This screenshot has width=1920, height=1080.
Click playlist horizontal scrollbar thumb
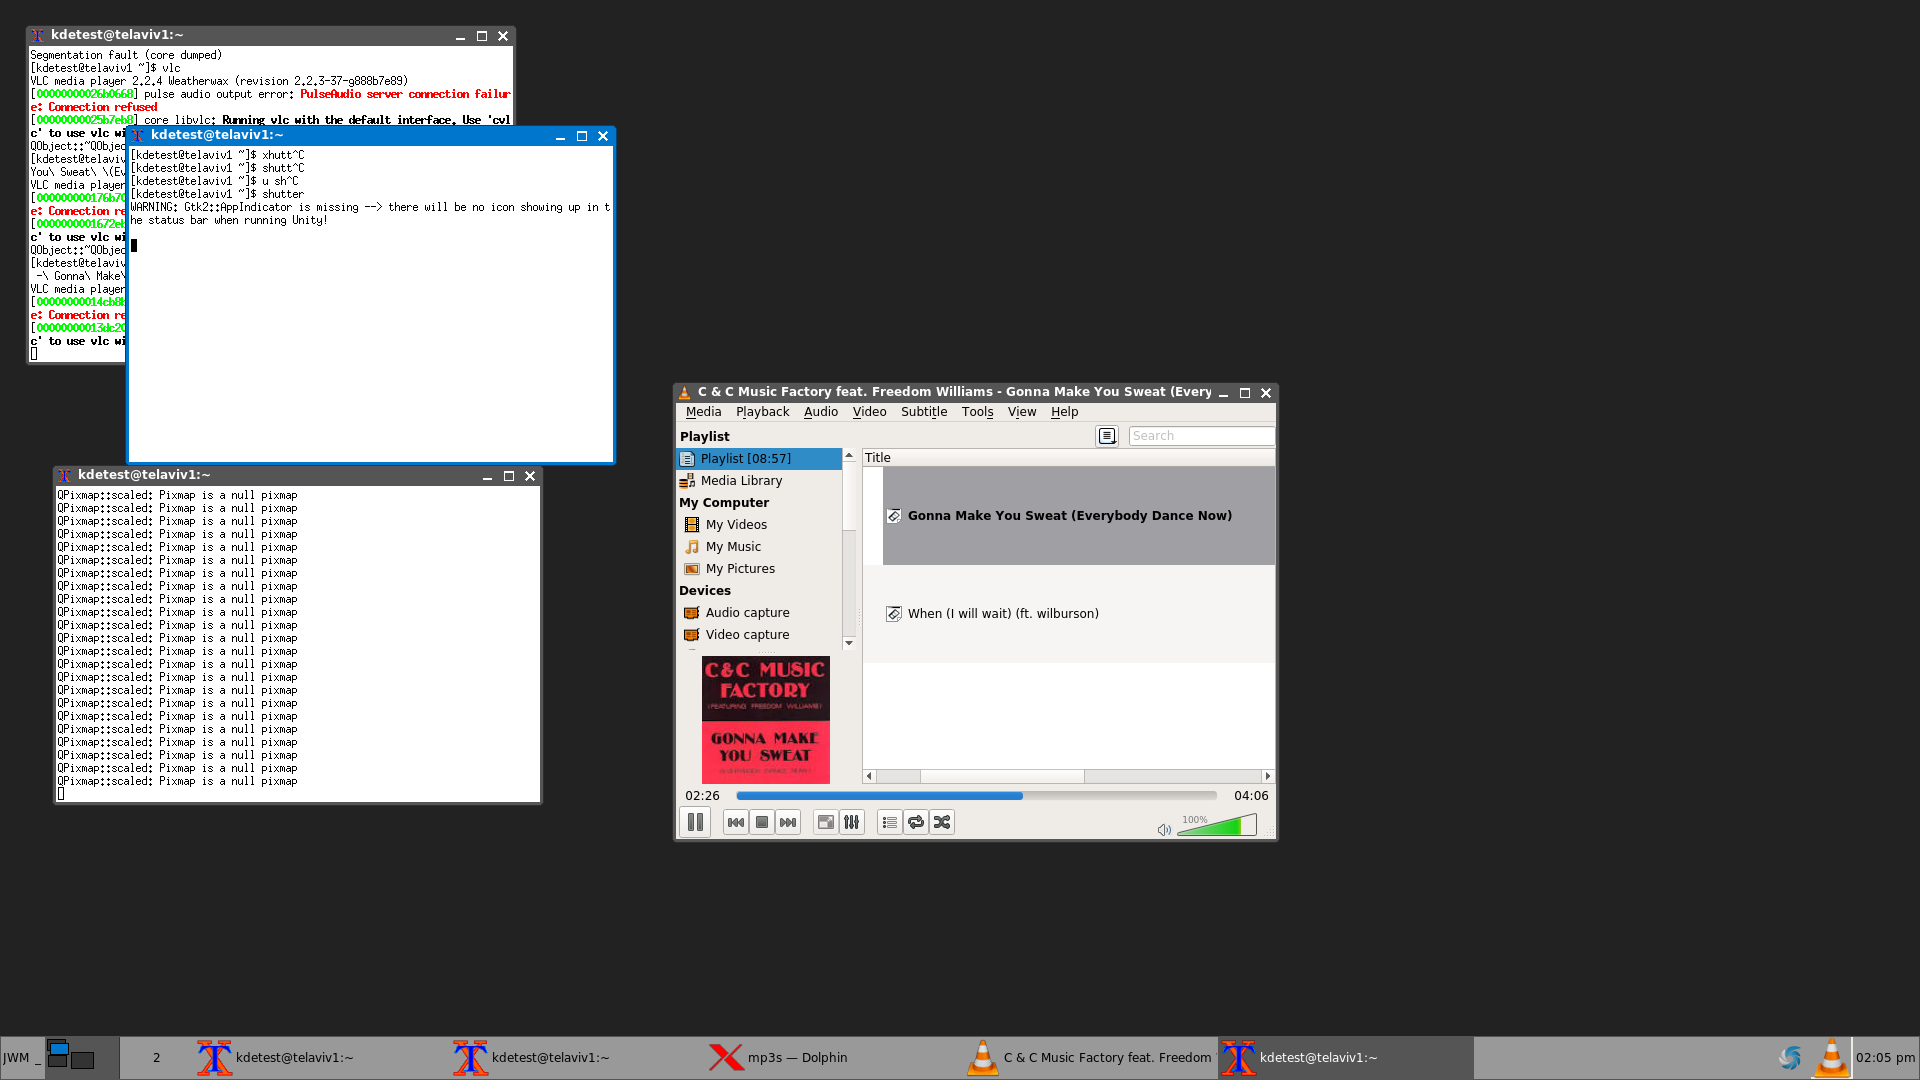tap(1002, 776)
